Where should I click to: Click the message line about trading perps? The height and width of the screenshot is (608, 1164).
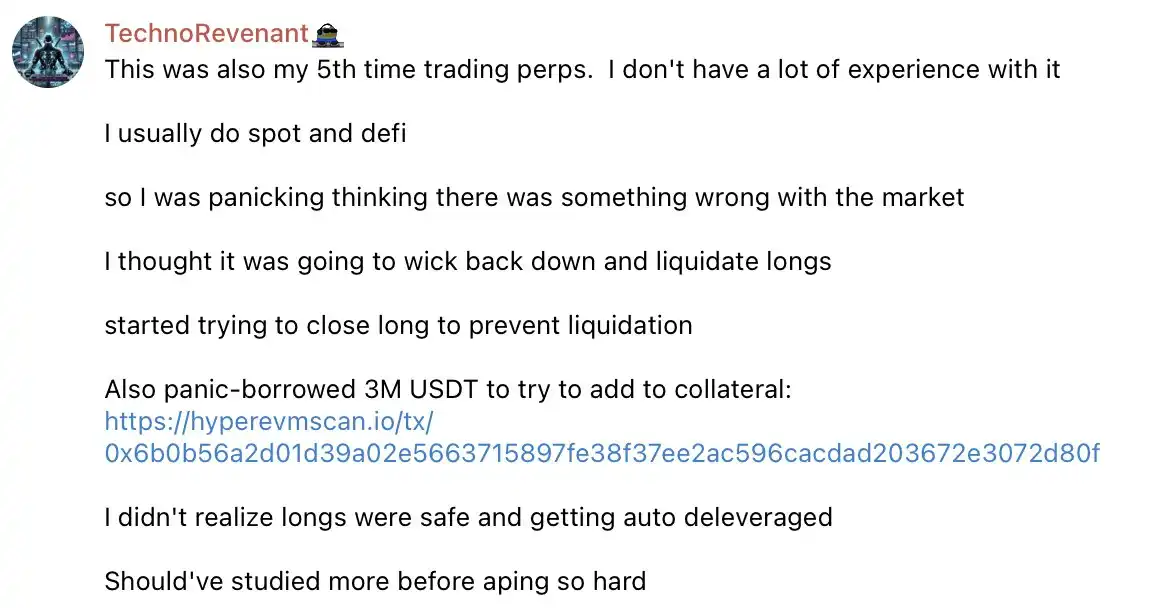coord(582,69)
